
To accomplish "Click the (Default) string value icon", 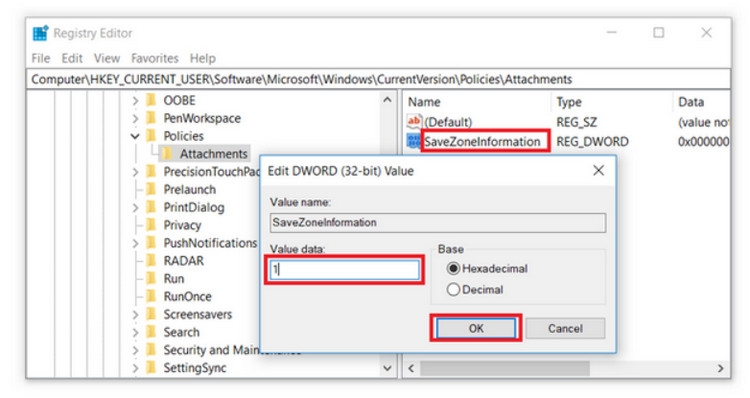I will tap(414, 122).
